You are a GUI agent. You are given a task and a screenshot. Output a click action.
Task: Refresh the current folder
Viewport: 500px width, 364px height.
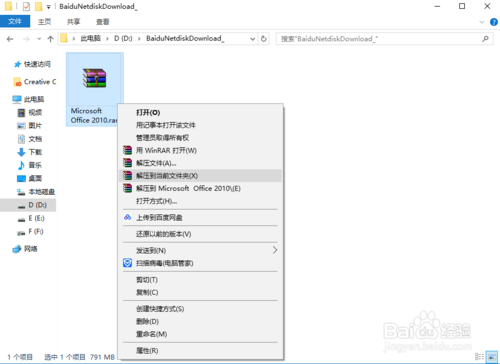tap(264, 39)
